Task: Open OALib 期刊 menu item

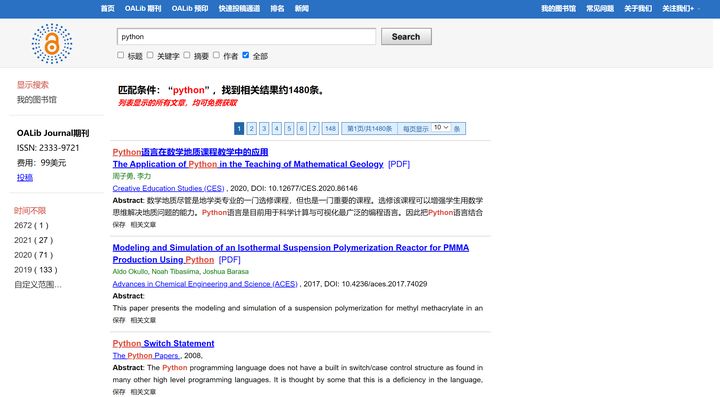Action: tap(143, 8)
